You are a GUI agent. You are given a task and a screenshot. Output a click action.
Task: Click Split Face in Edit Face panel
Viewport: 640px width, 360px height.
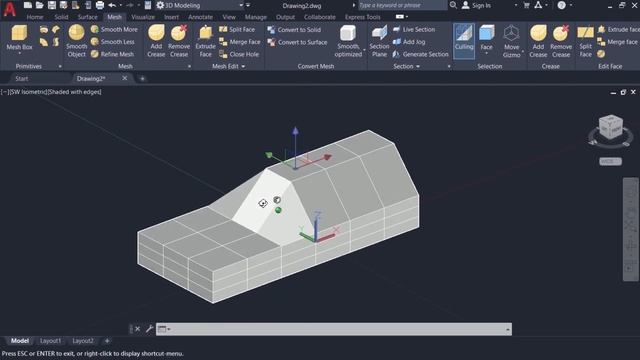coord(585,41)
